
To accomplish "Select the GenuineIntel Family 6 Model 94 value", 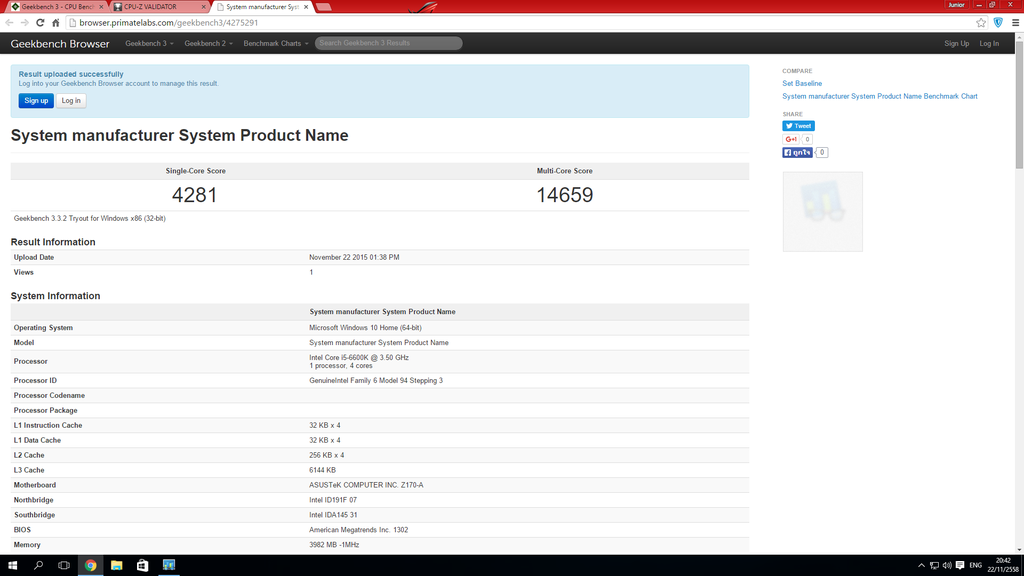I will [x=376, y=381].
